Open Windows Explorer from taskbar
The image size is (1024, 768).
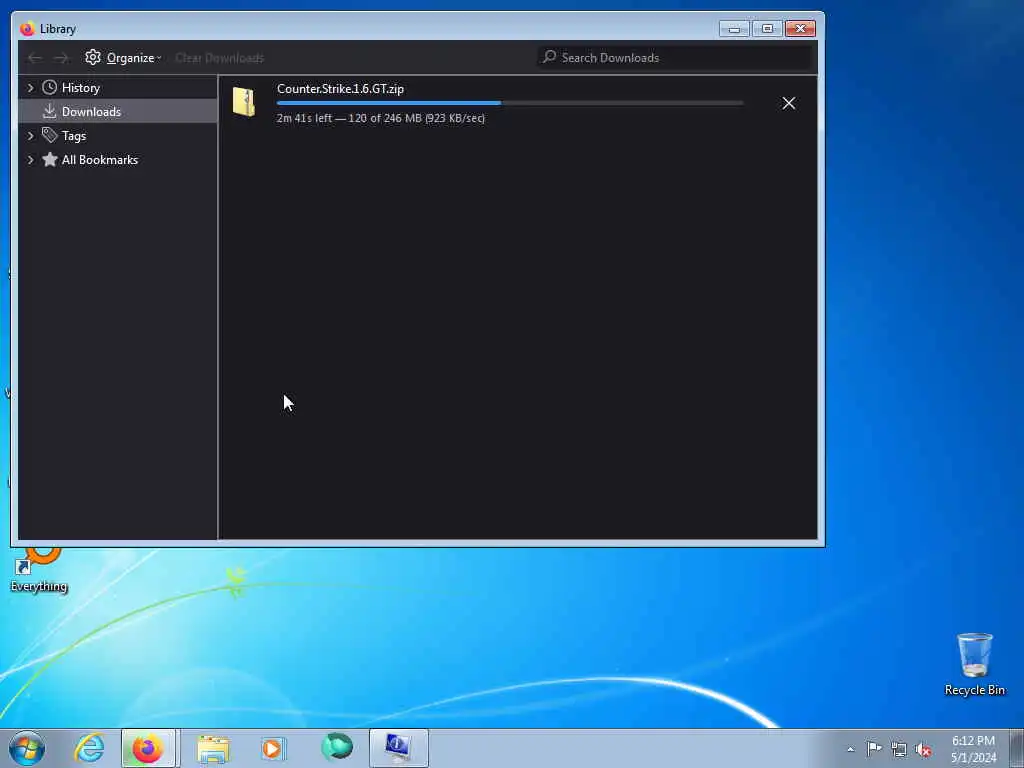click(213, 748)
